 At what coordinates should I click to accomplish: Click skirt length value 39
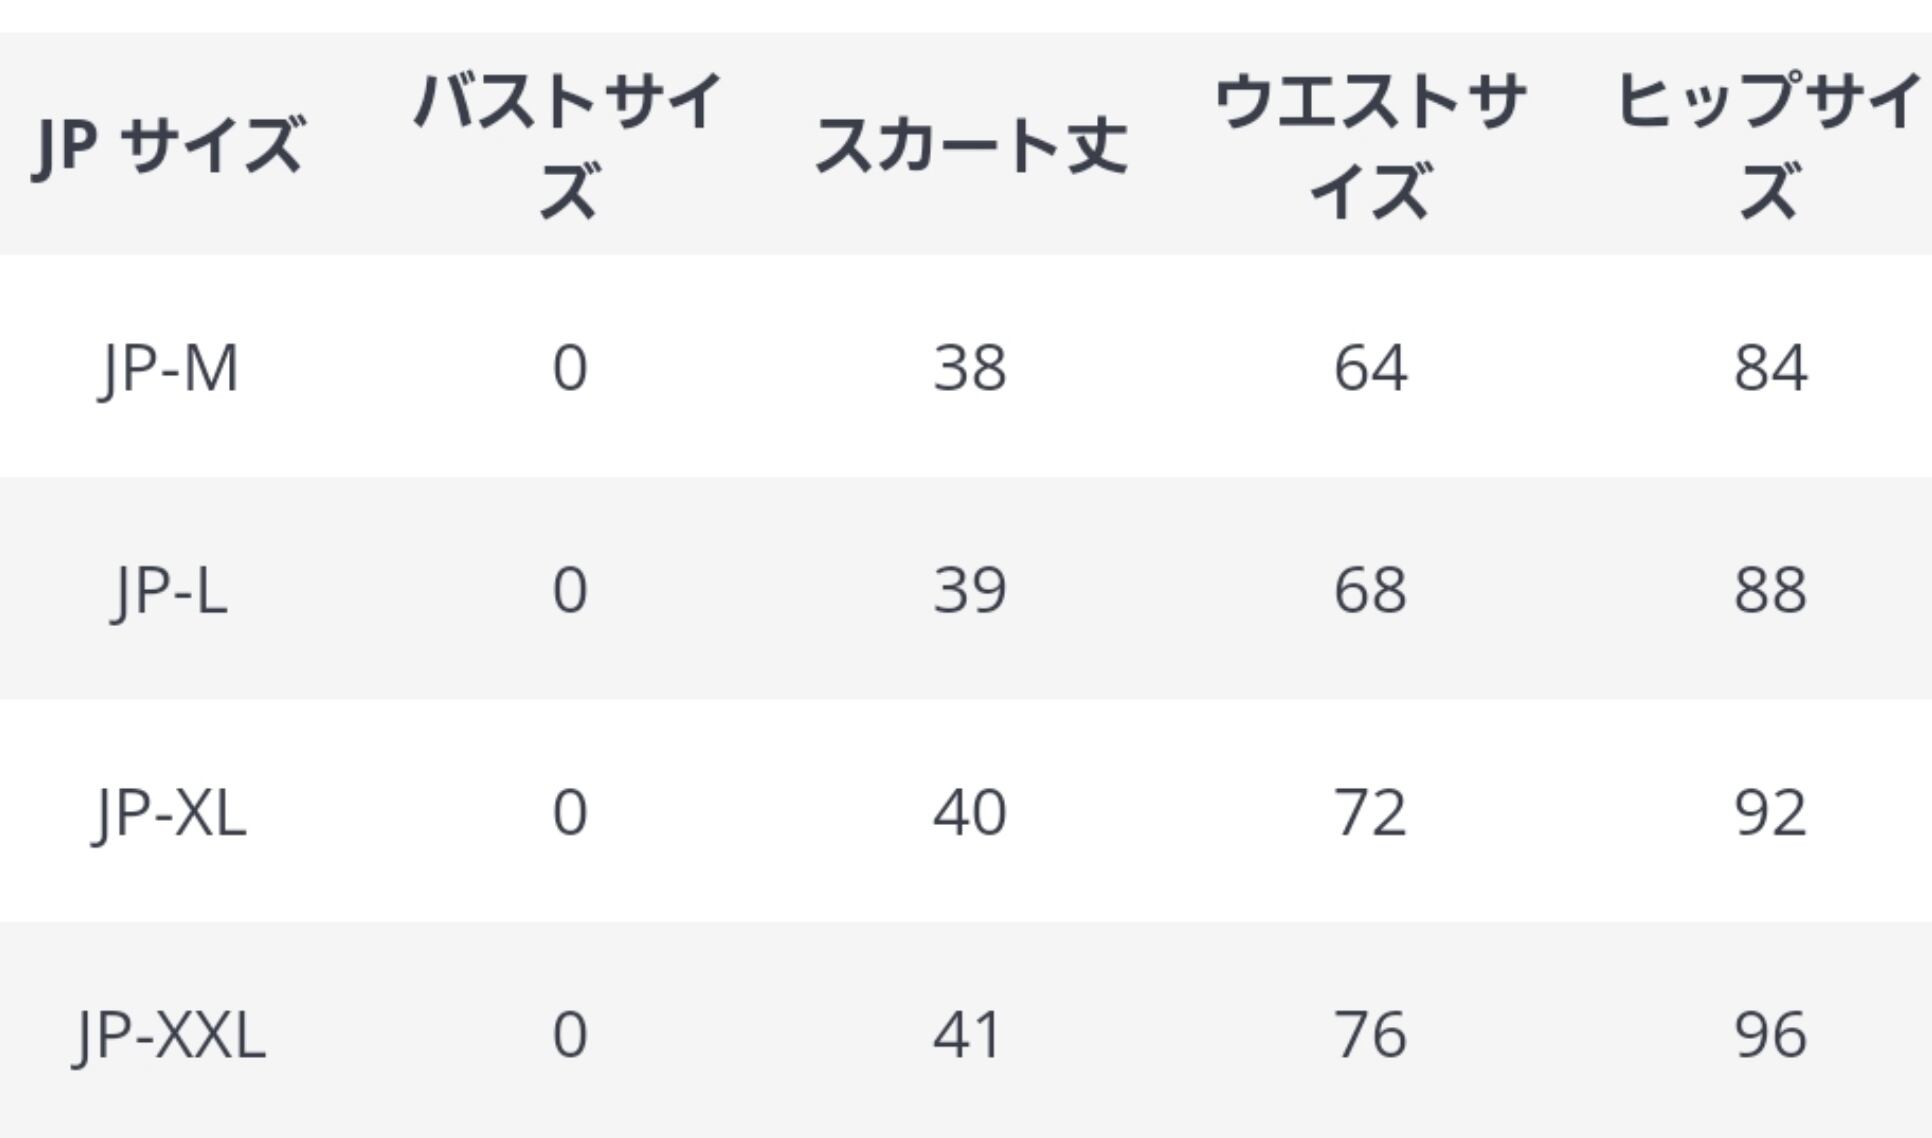pyautogui.click(x=969, y=590)
